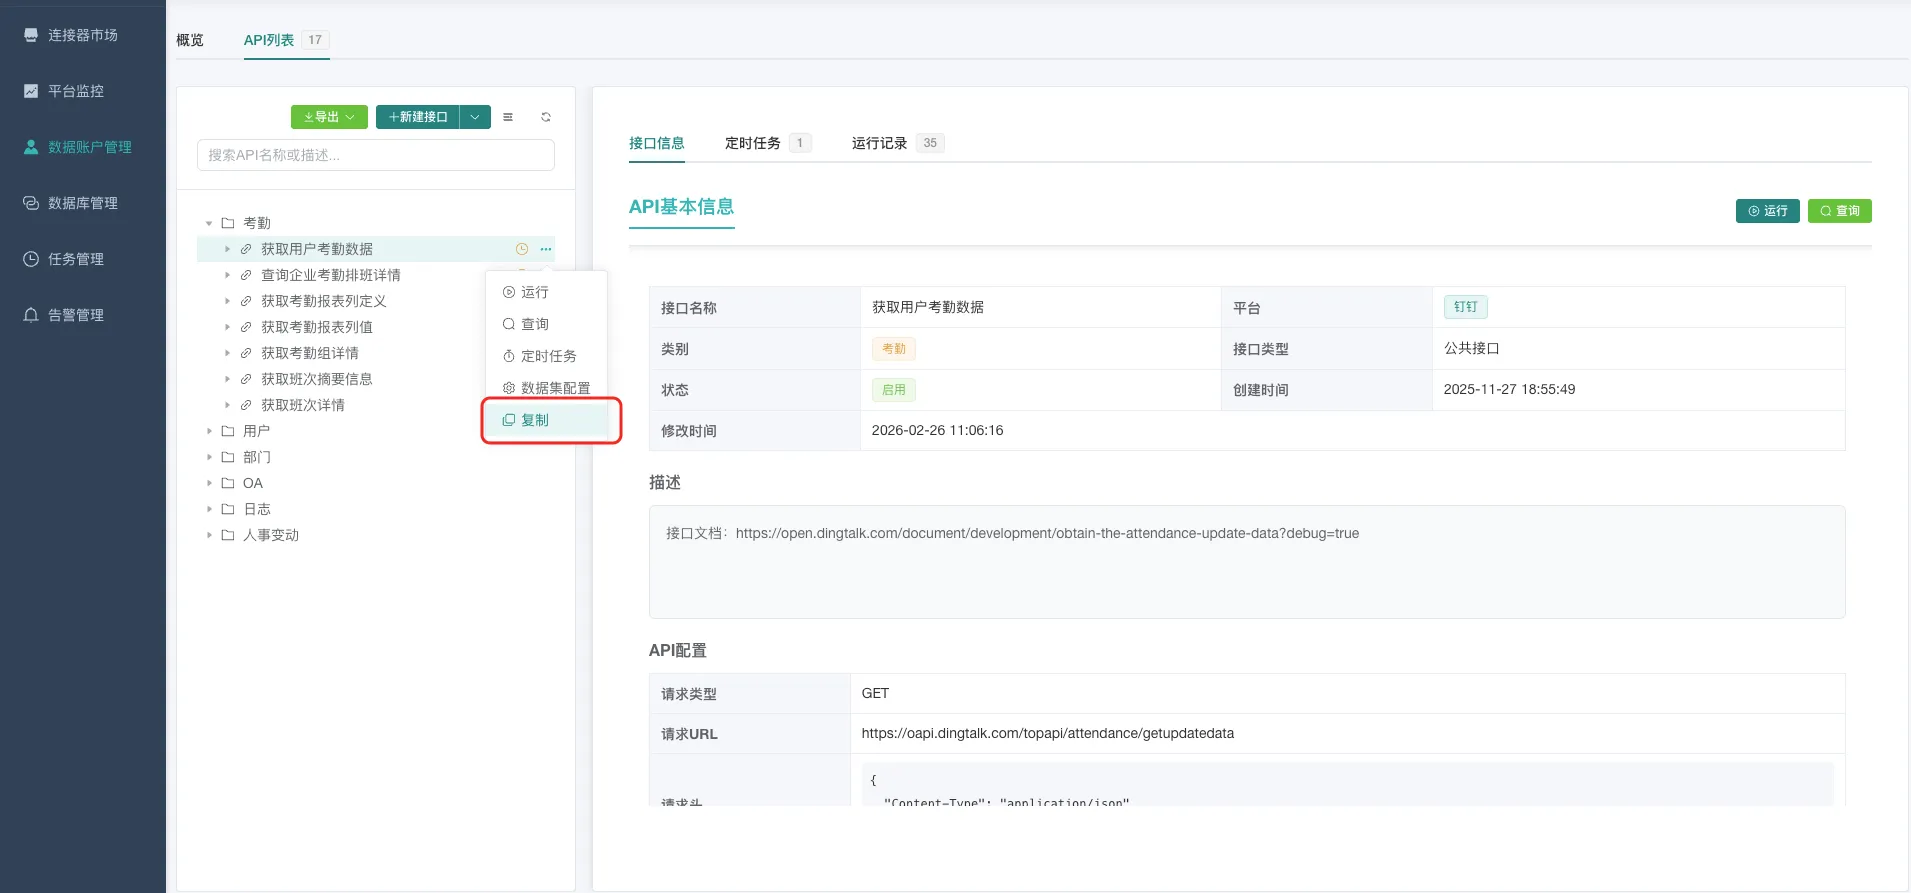Open the 导出 dropdown button
Viewport: 1911px width, 893px height.
point(329,117)
